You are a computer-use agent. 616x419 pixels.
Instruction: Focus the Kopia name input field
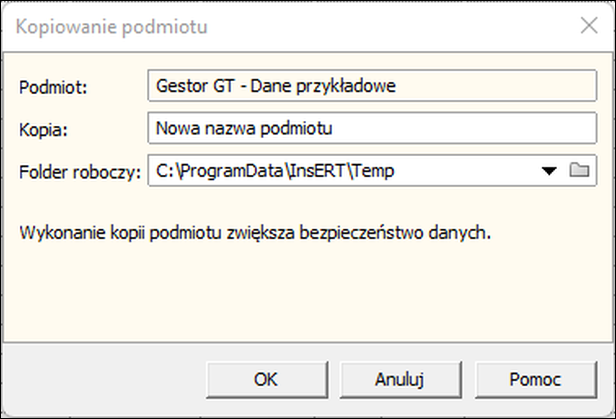(x=372, y=128)
